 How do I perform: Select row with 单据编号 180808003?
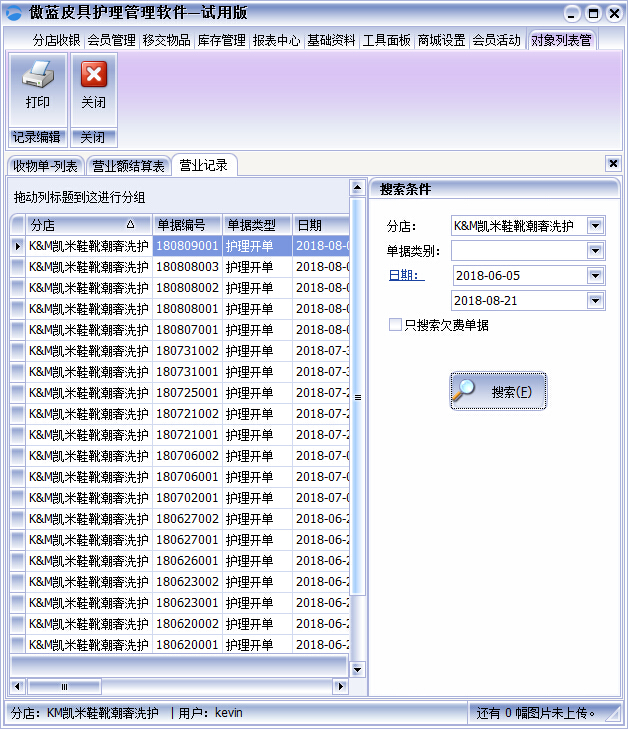point(187,267)
